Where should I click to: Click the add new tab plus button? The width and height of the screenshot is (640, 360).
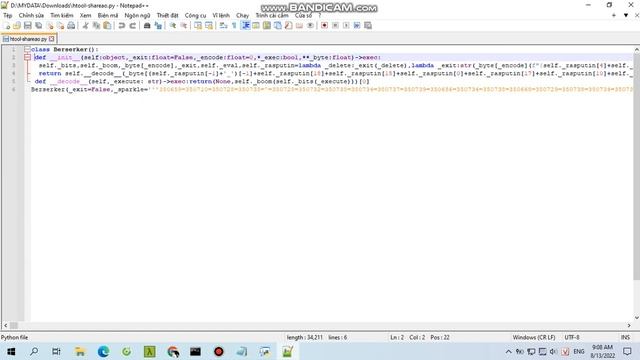coord(614,15)
